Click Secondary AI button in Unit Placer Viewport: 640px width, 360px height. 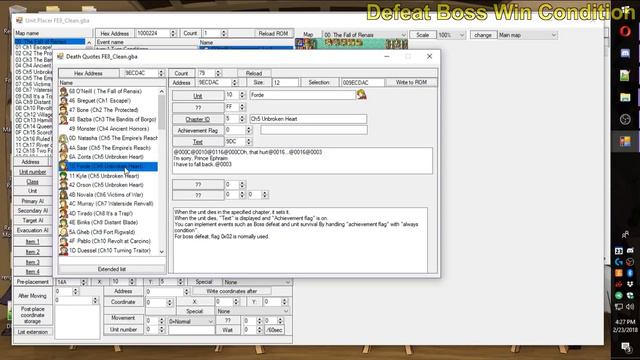point(32,211)
